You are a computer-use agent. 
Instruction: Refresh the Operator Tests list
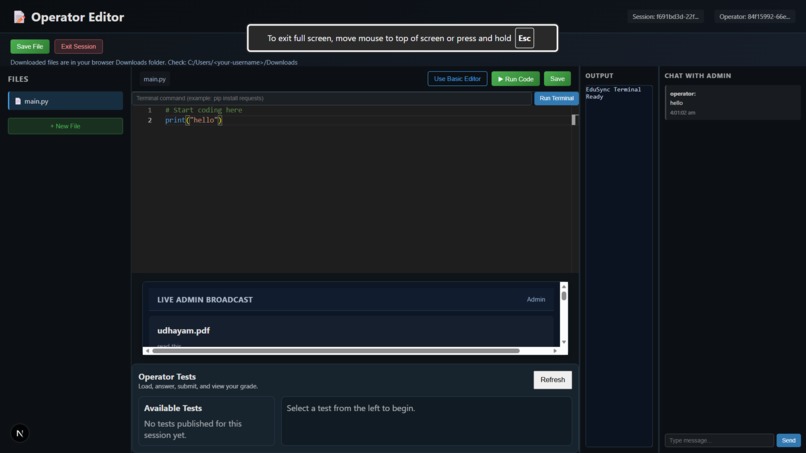(553, 379)
